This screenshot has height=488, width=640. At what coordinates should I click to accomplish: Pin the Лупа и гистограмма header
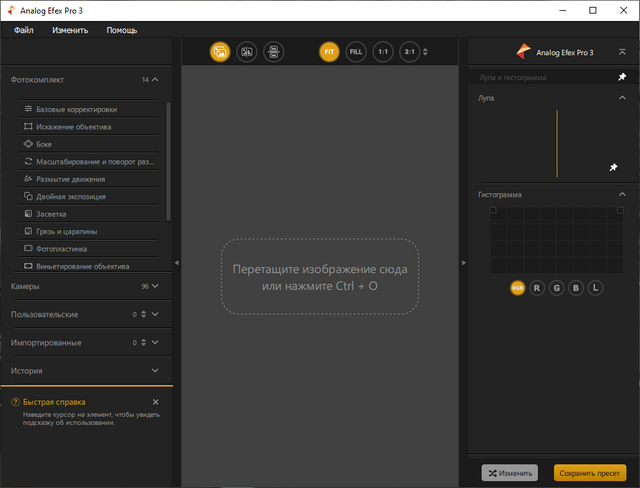(x=622, y=77)
